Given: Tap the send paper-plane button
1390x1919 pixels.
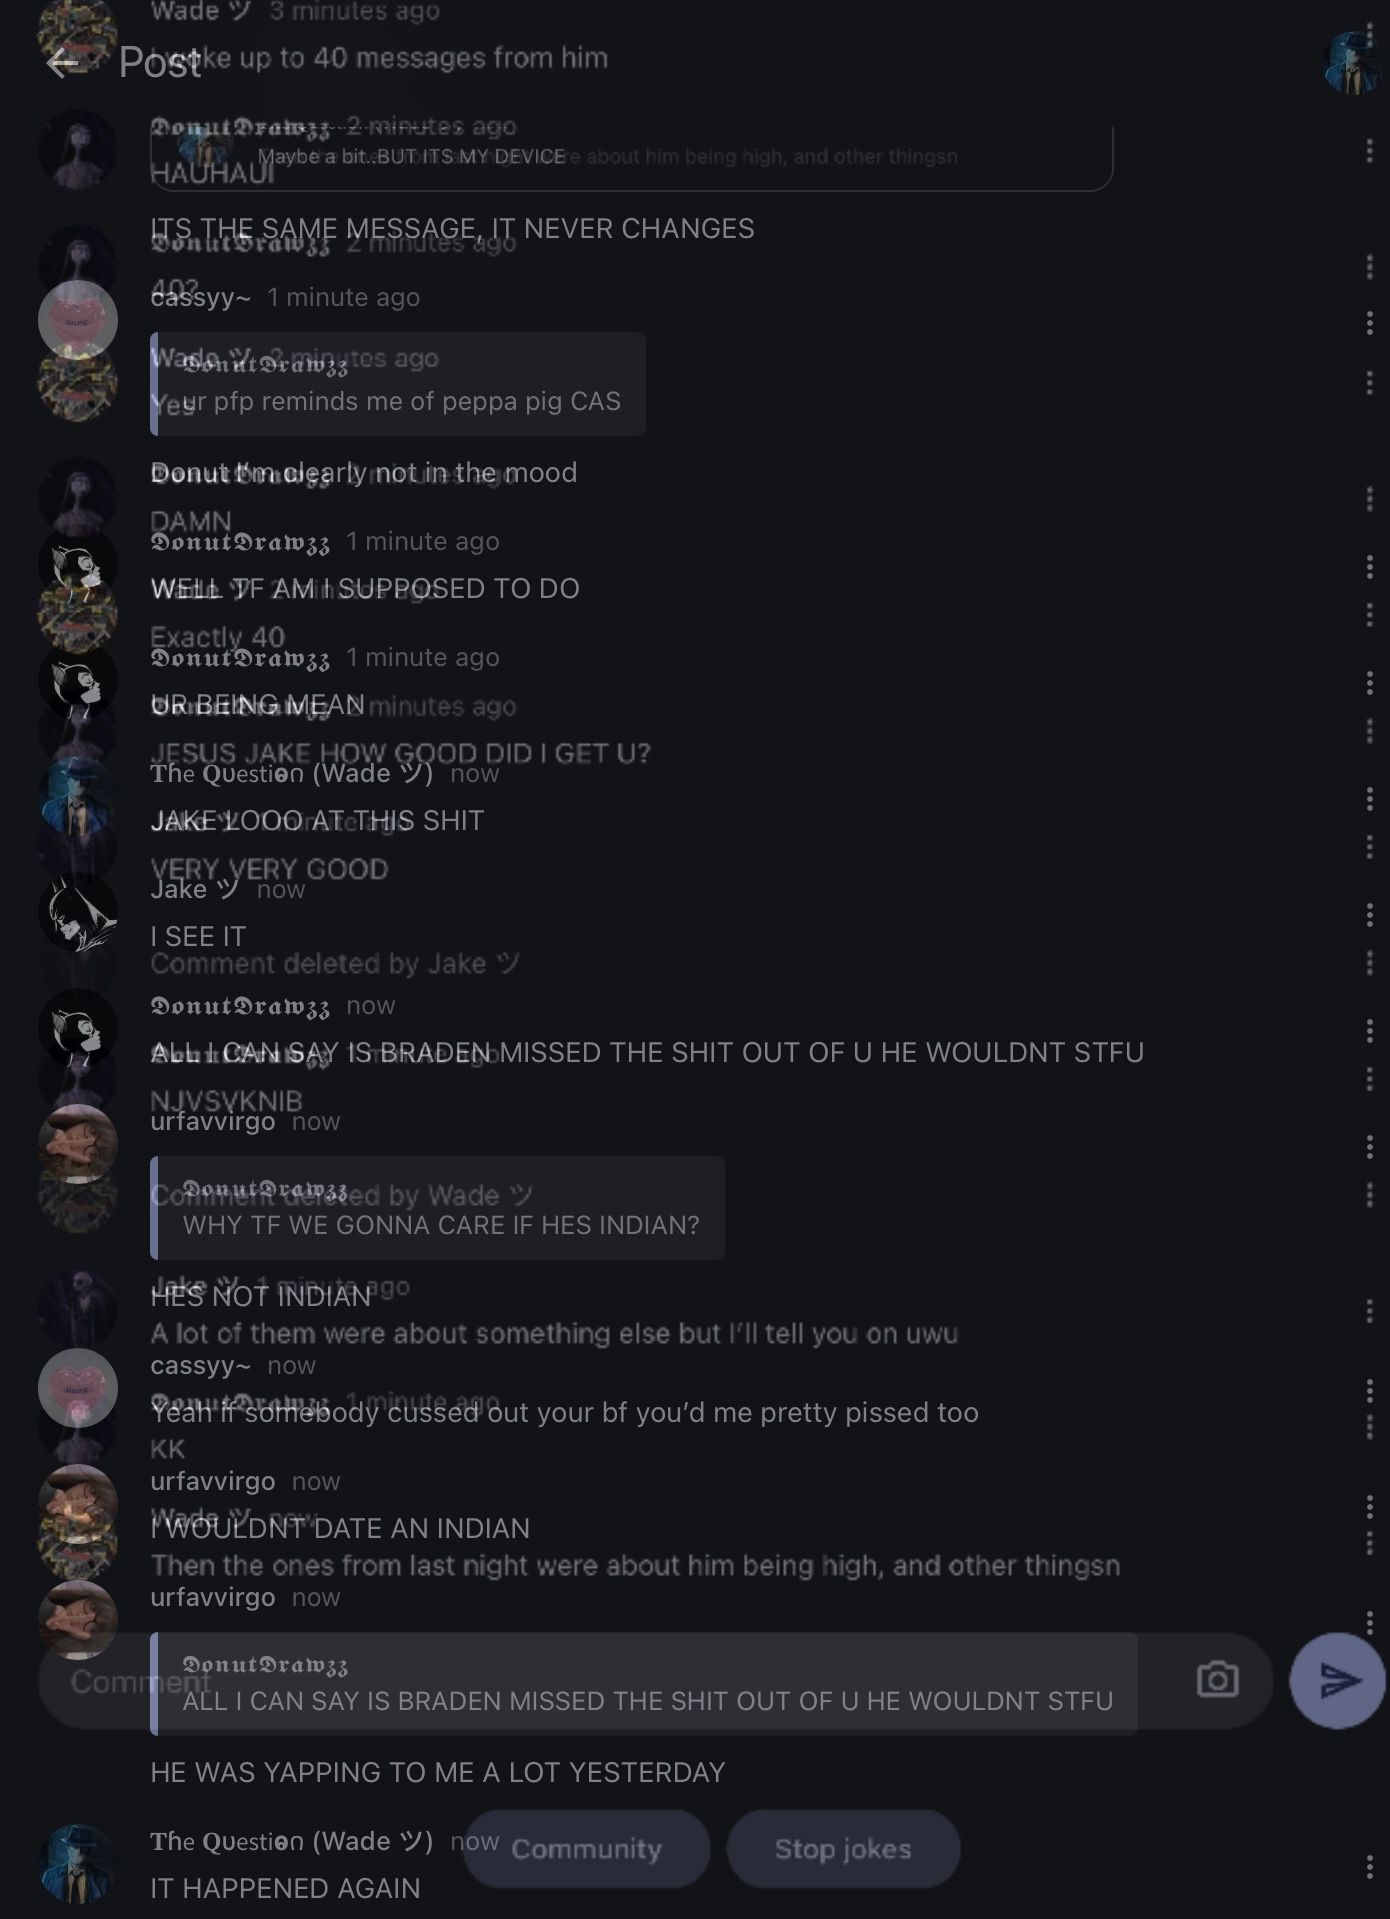Looking at the screenshot, I should point(1337,1681).
